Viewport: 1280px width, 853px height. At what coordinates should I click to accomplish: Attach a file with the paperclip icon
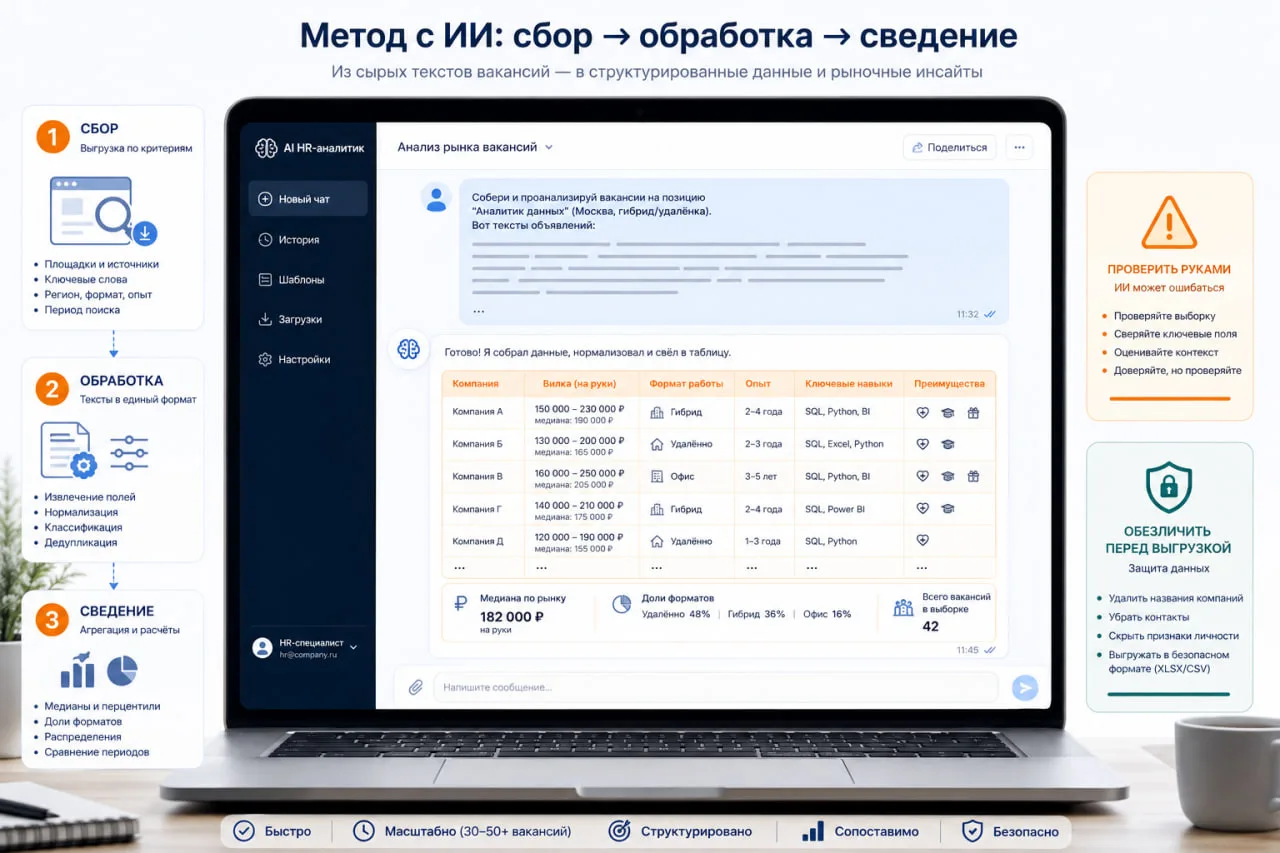coord(415,688)
